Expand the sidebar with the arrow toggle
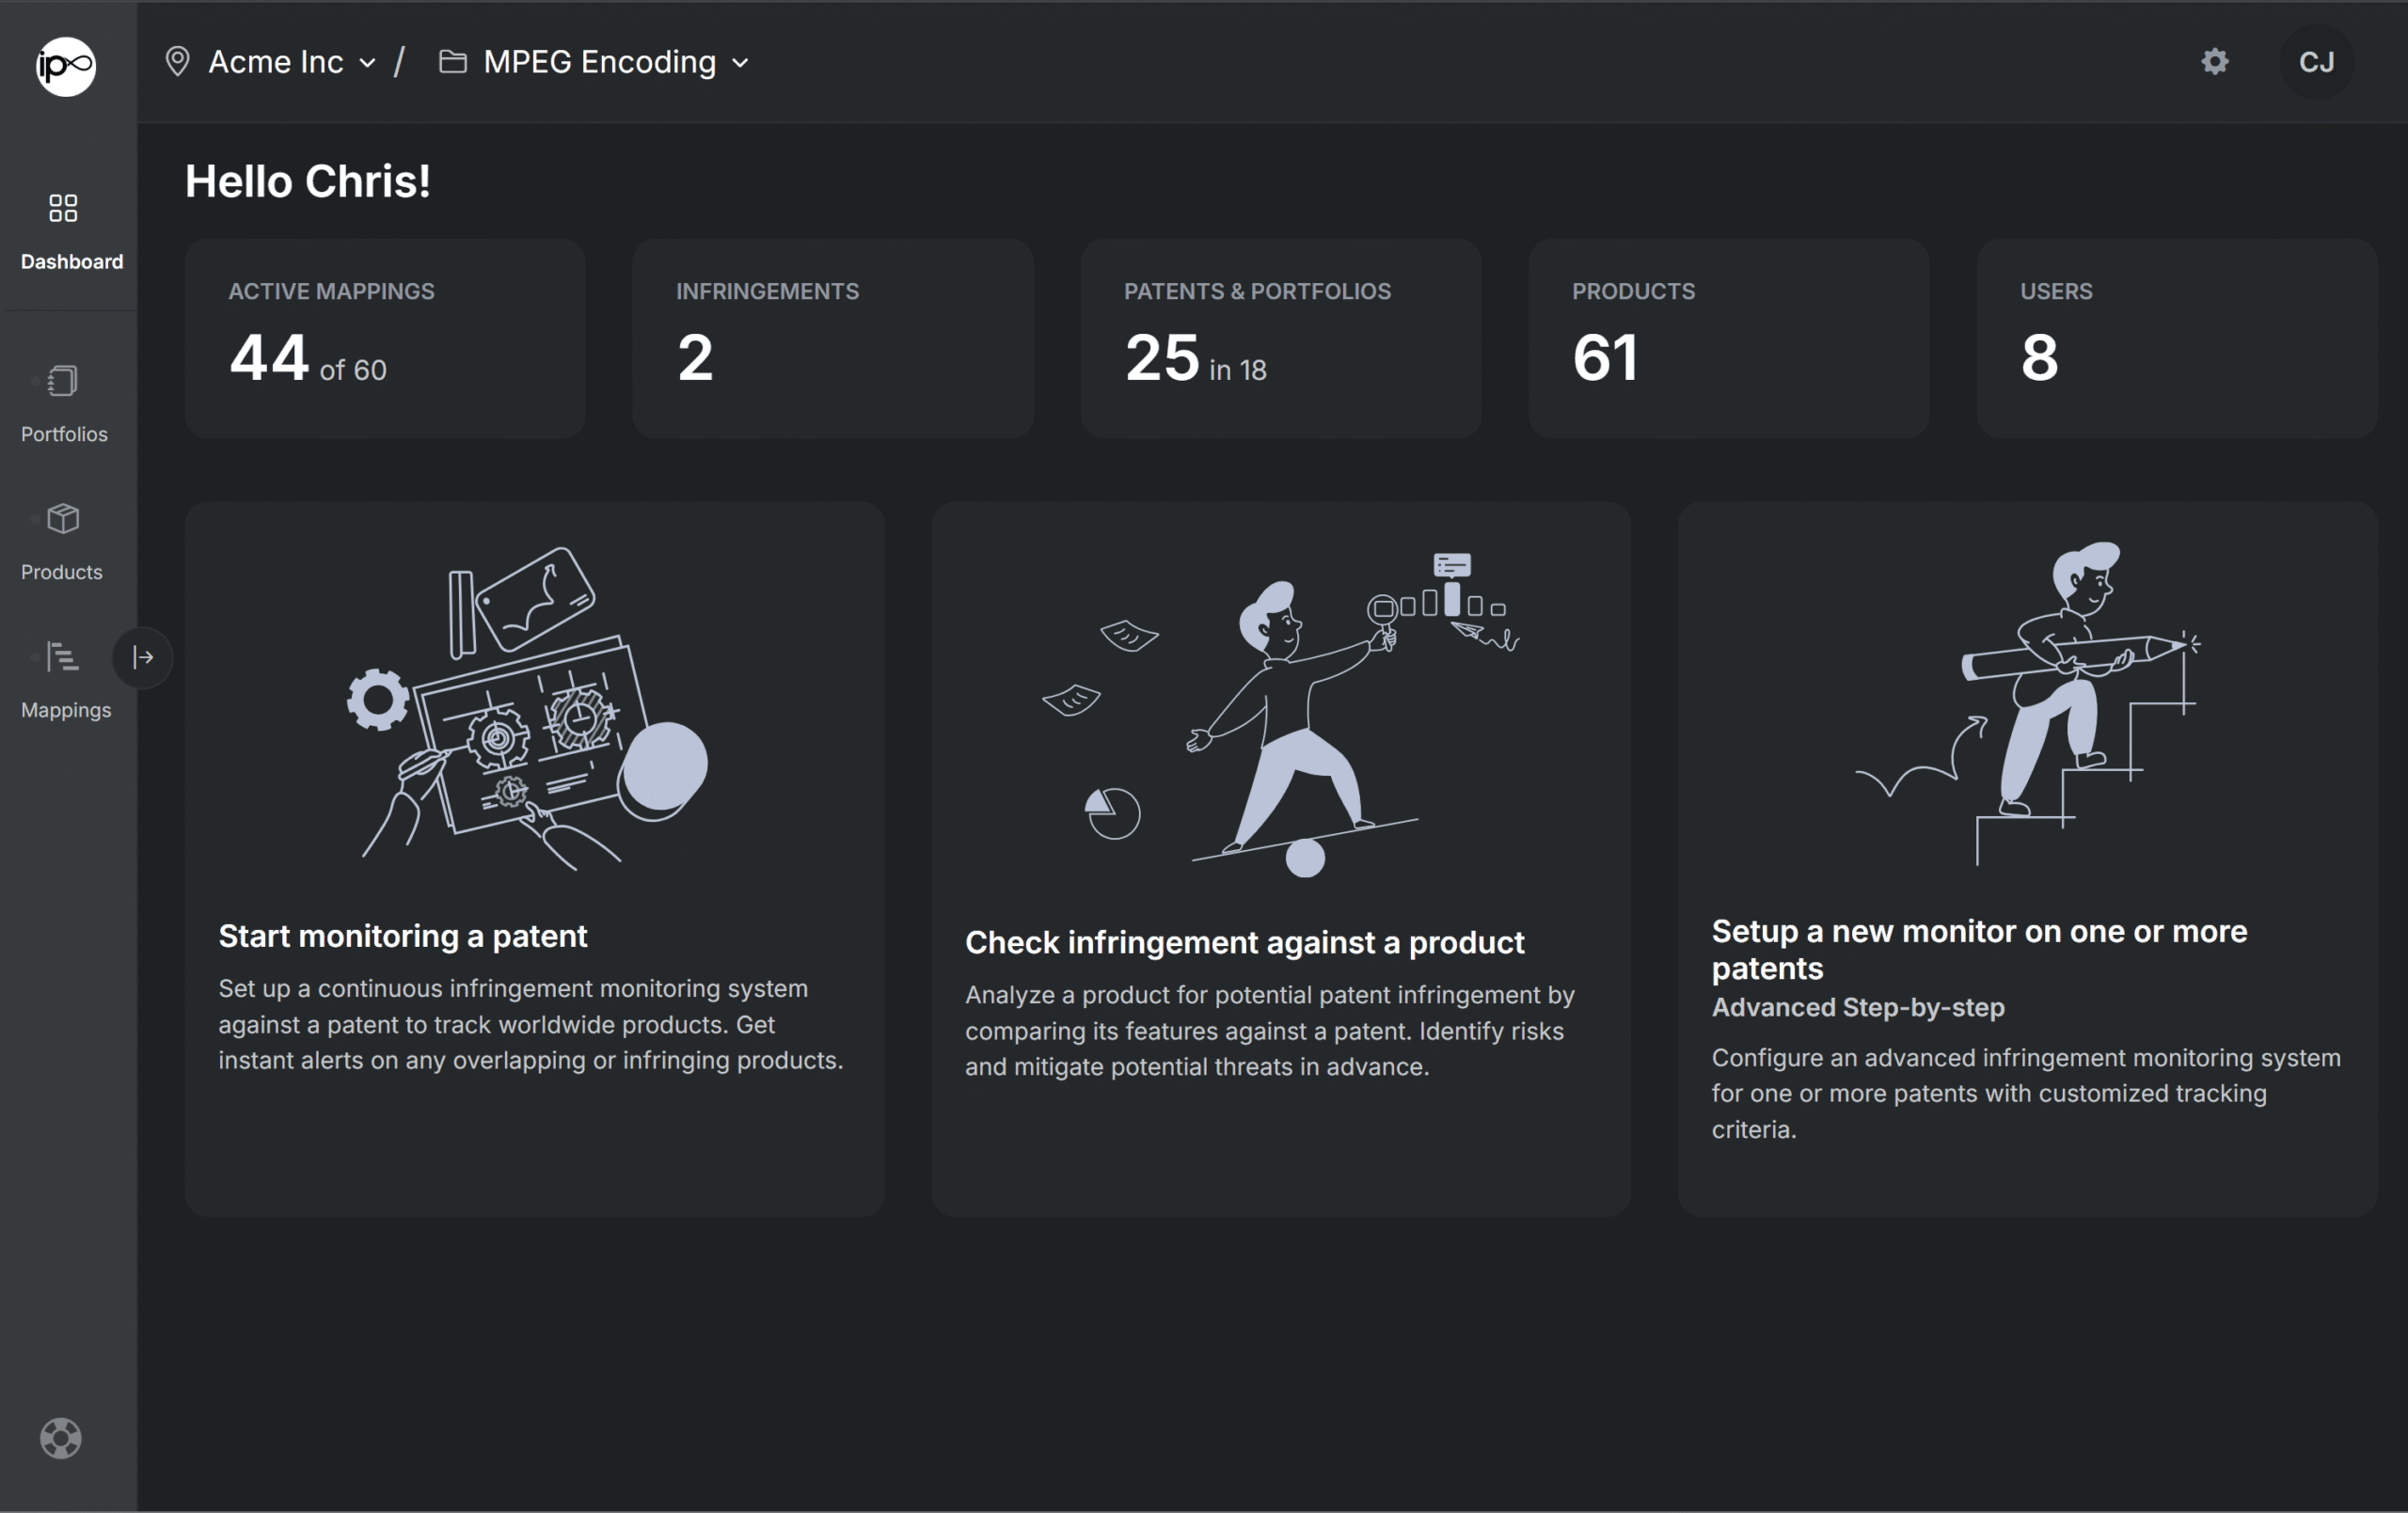 coord(141,657)
